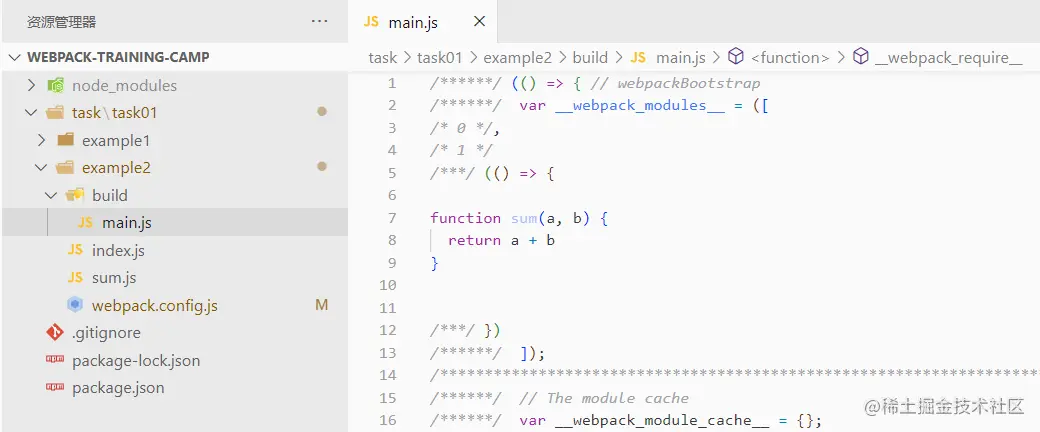Click '<function>' breadcrumb symbol
The width and height of the screenshot is (1040, 432).
[x=790, y=58]
